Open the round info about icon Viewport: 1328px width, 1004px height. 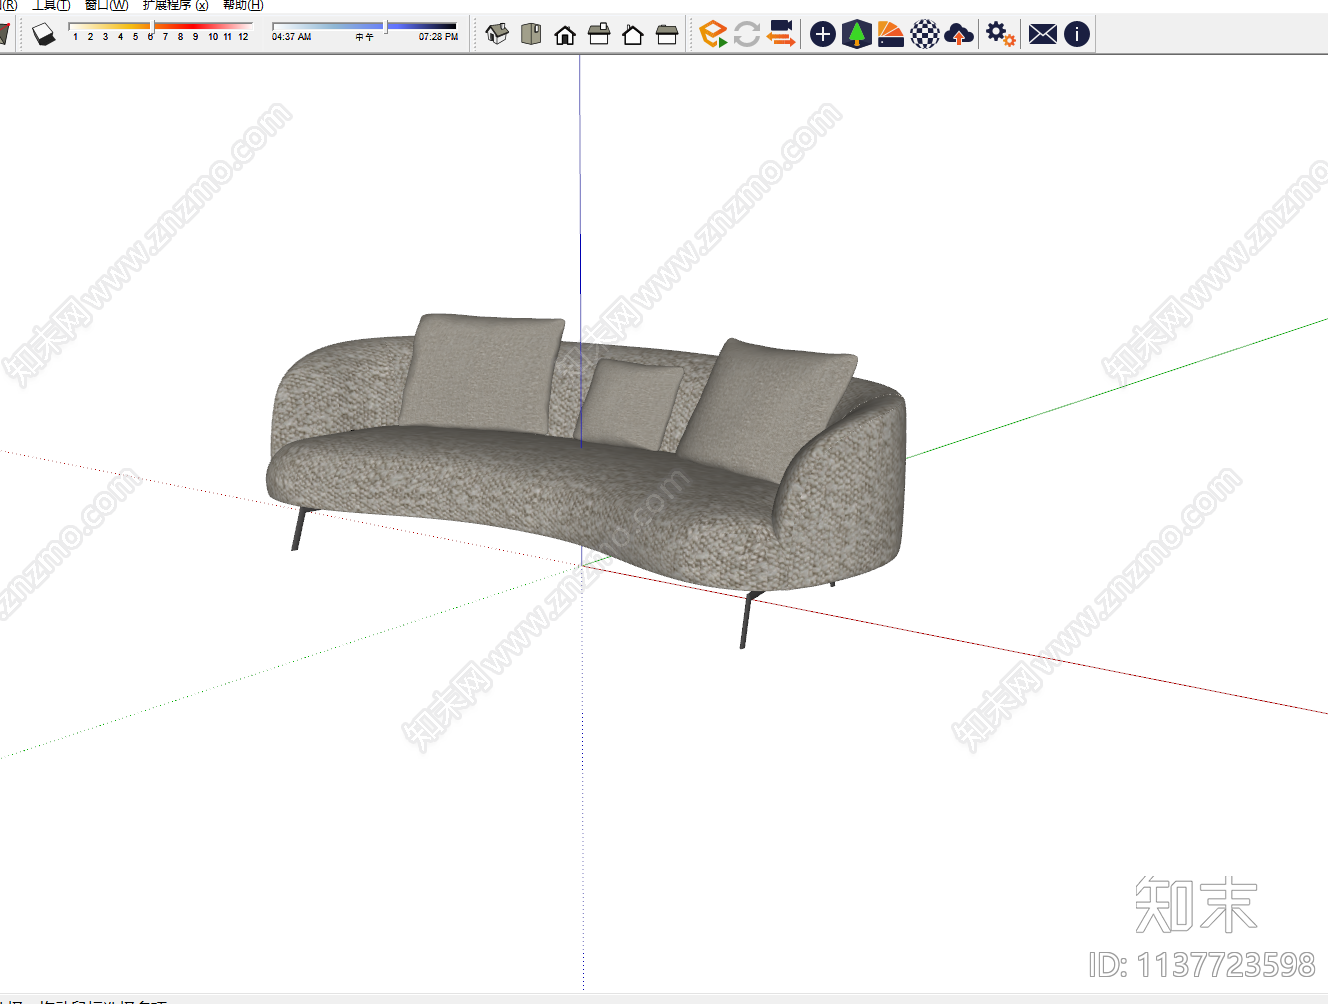point(1077,35)
